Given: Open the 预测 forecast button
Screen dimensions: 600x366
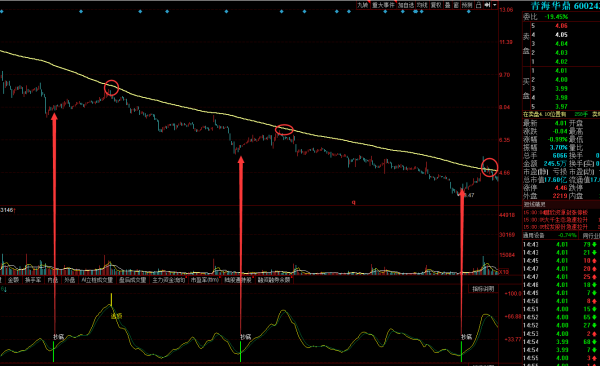Looking at the screenshot, I should (x=467, y=5).
